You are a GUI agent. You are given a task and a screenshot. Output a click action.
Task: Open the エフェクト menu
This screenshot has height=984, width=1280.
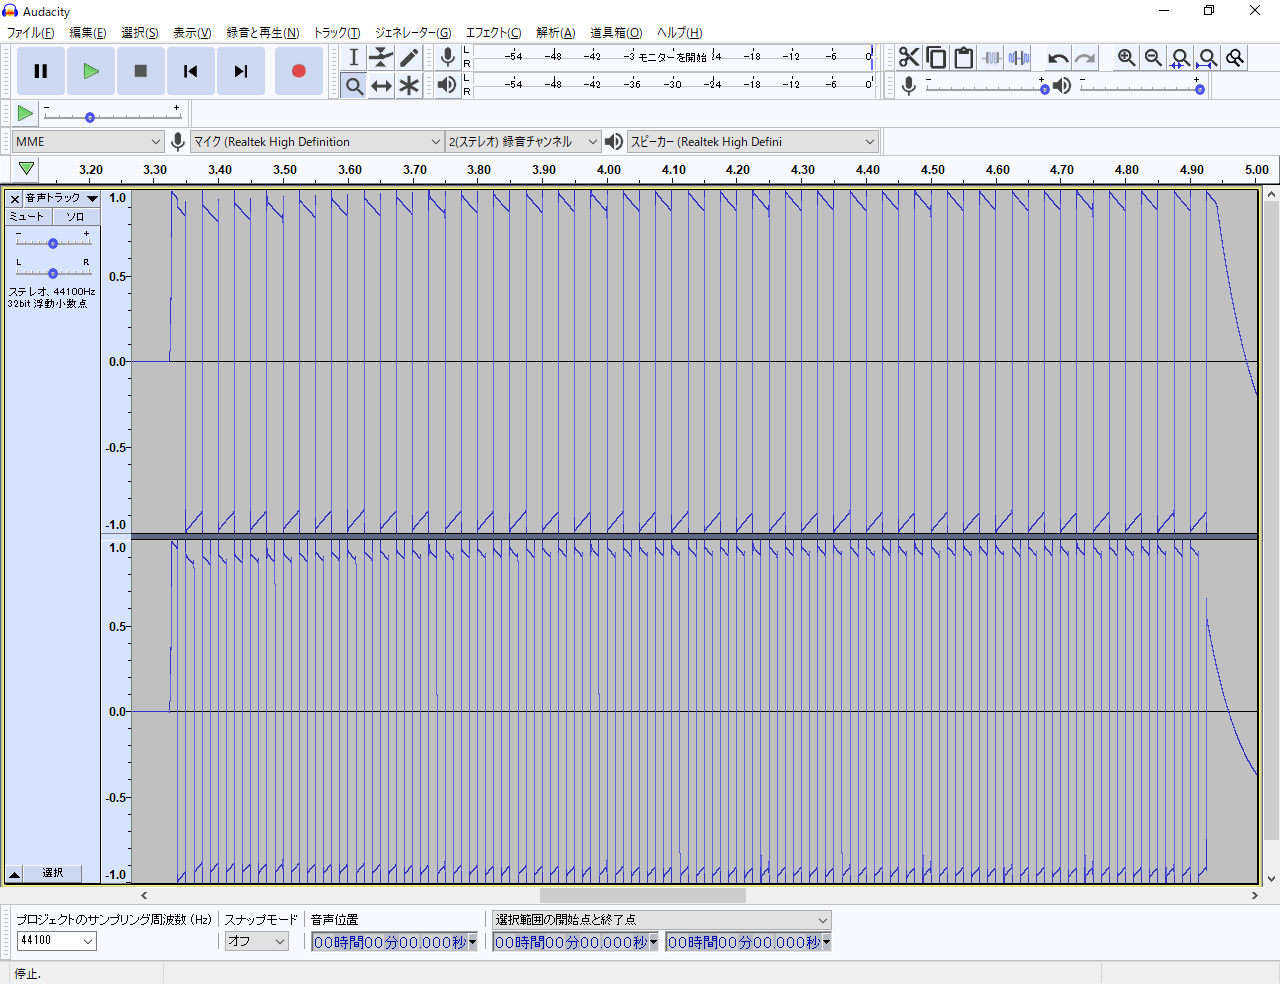(x=493, y=33)
